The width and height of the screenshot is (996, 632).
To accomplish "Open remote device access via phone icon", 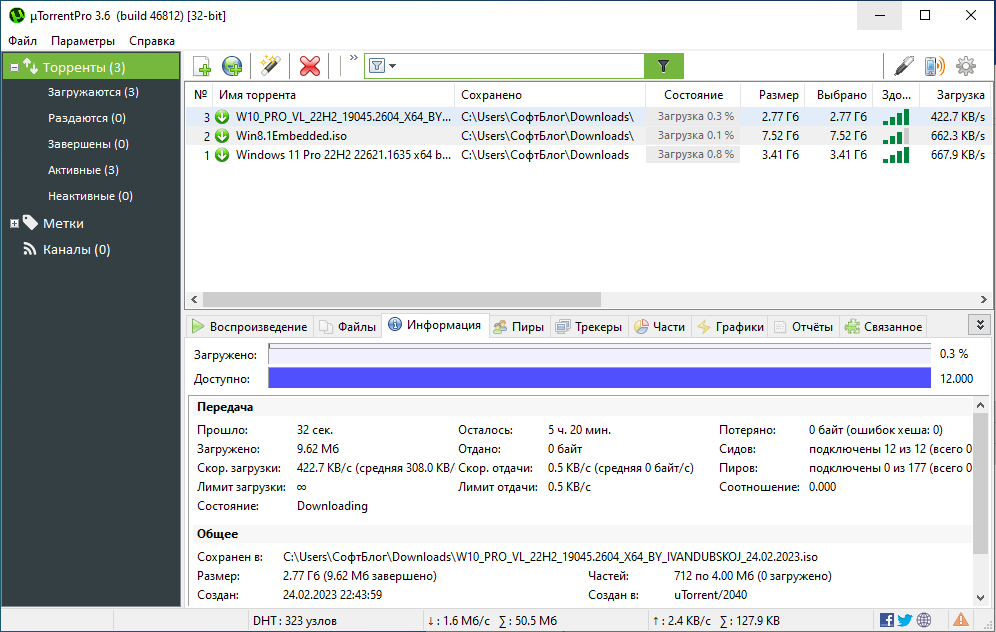I will click(936, 66).
